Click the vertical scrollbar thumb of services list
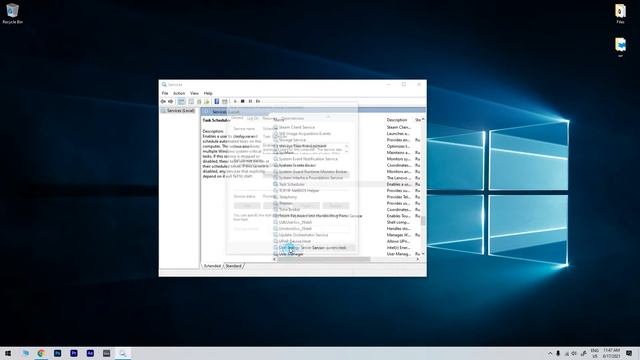Screen dimensions: 640x360 tap(423, 221)
